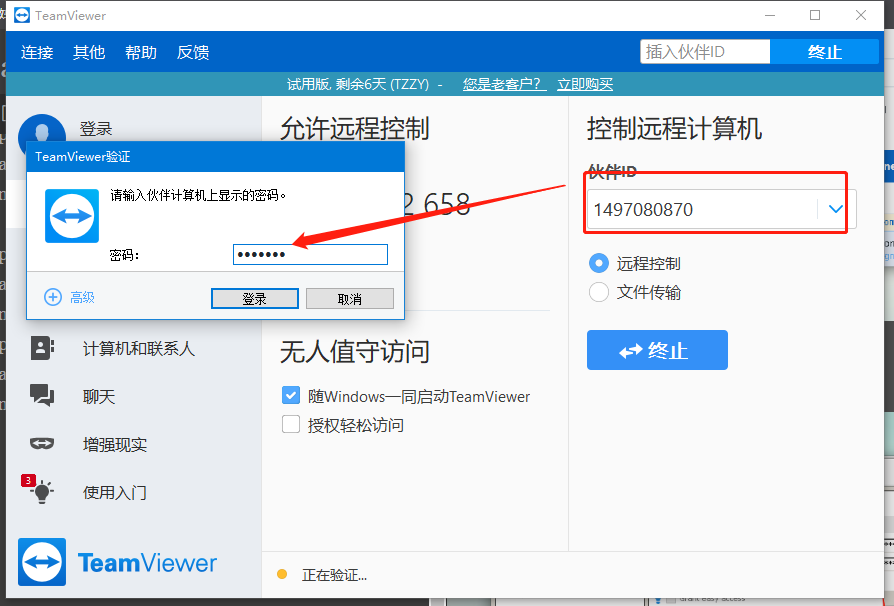894x606 pixels.
Task: Click the TeamViewer logo in the dialog
Action: 72,216
